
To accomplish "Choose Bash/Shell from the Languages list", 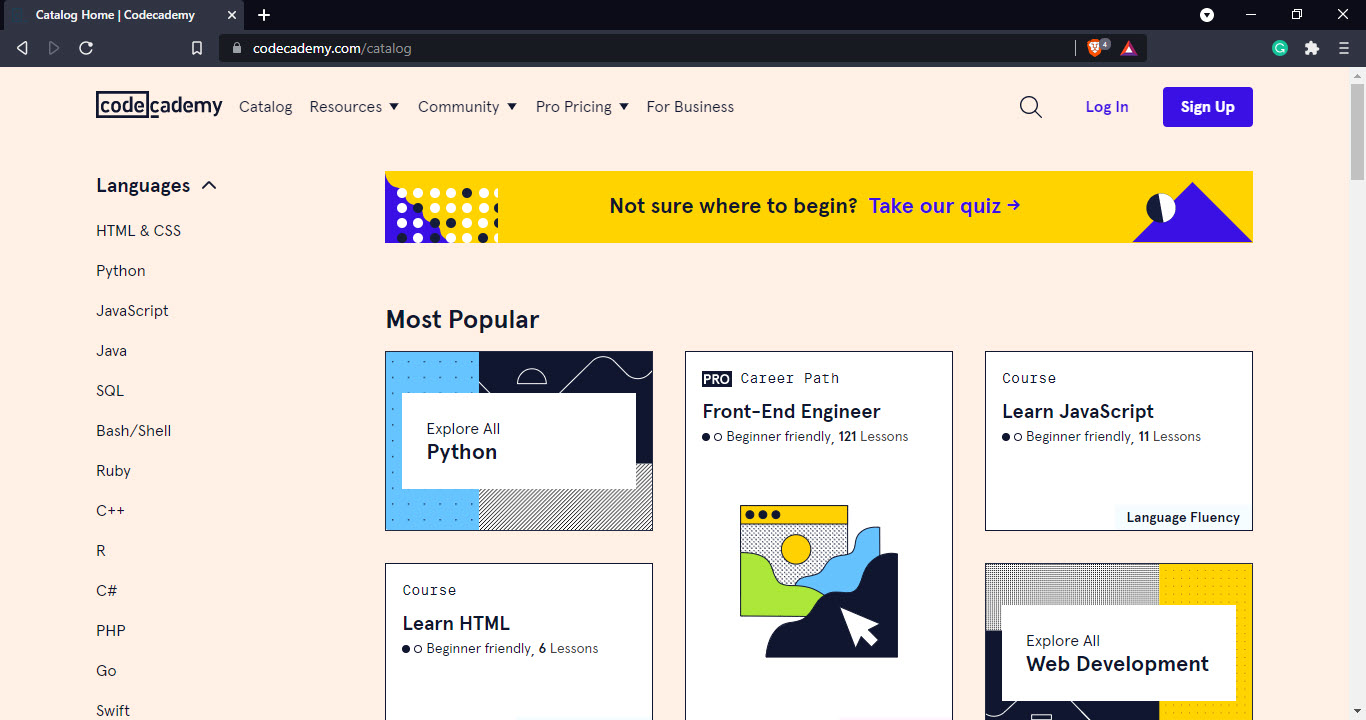I will pyautogui.click(x=134, y=431).
